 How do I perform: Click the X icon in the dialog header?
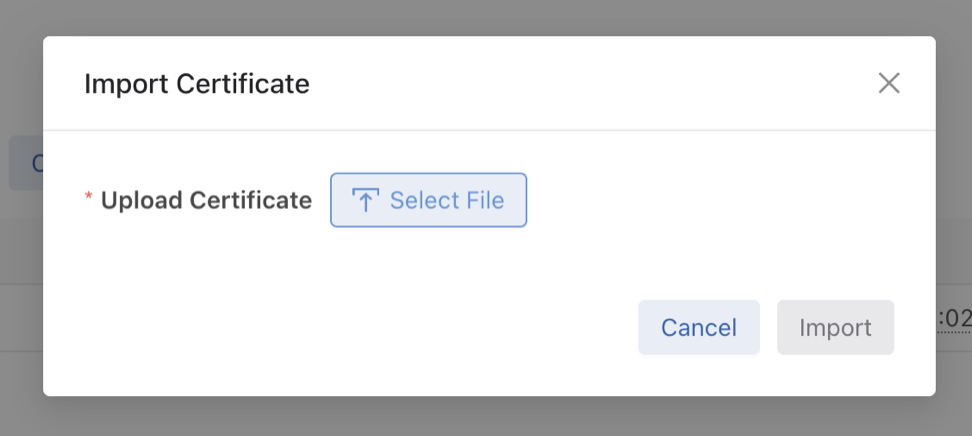(889, 83)
